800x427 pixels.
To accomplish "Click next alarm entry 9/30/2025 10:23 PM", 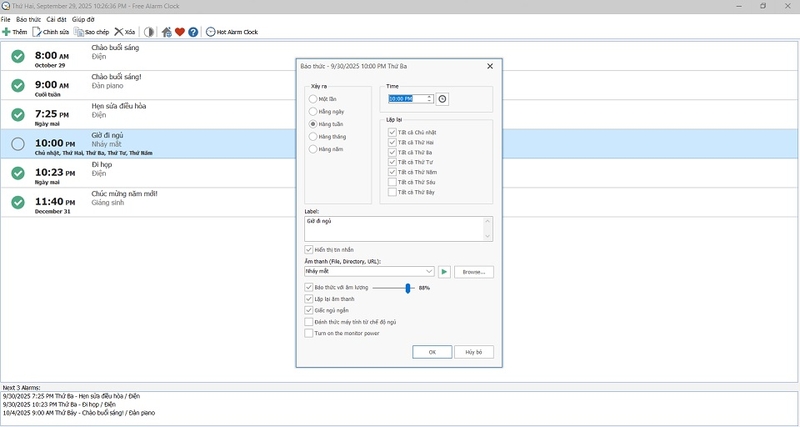I will point(59,405).
